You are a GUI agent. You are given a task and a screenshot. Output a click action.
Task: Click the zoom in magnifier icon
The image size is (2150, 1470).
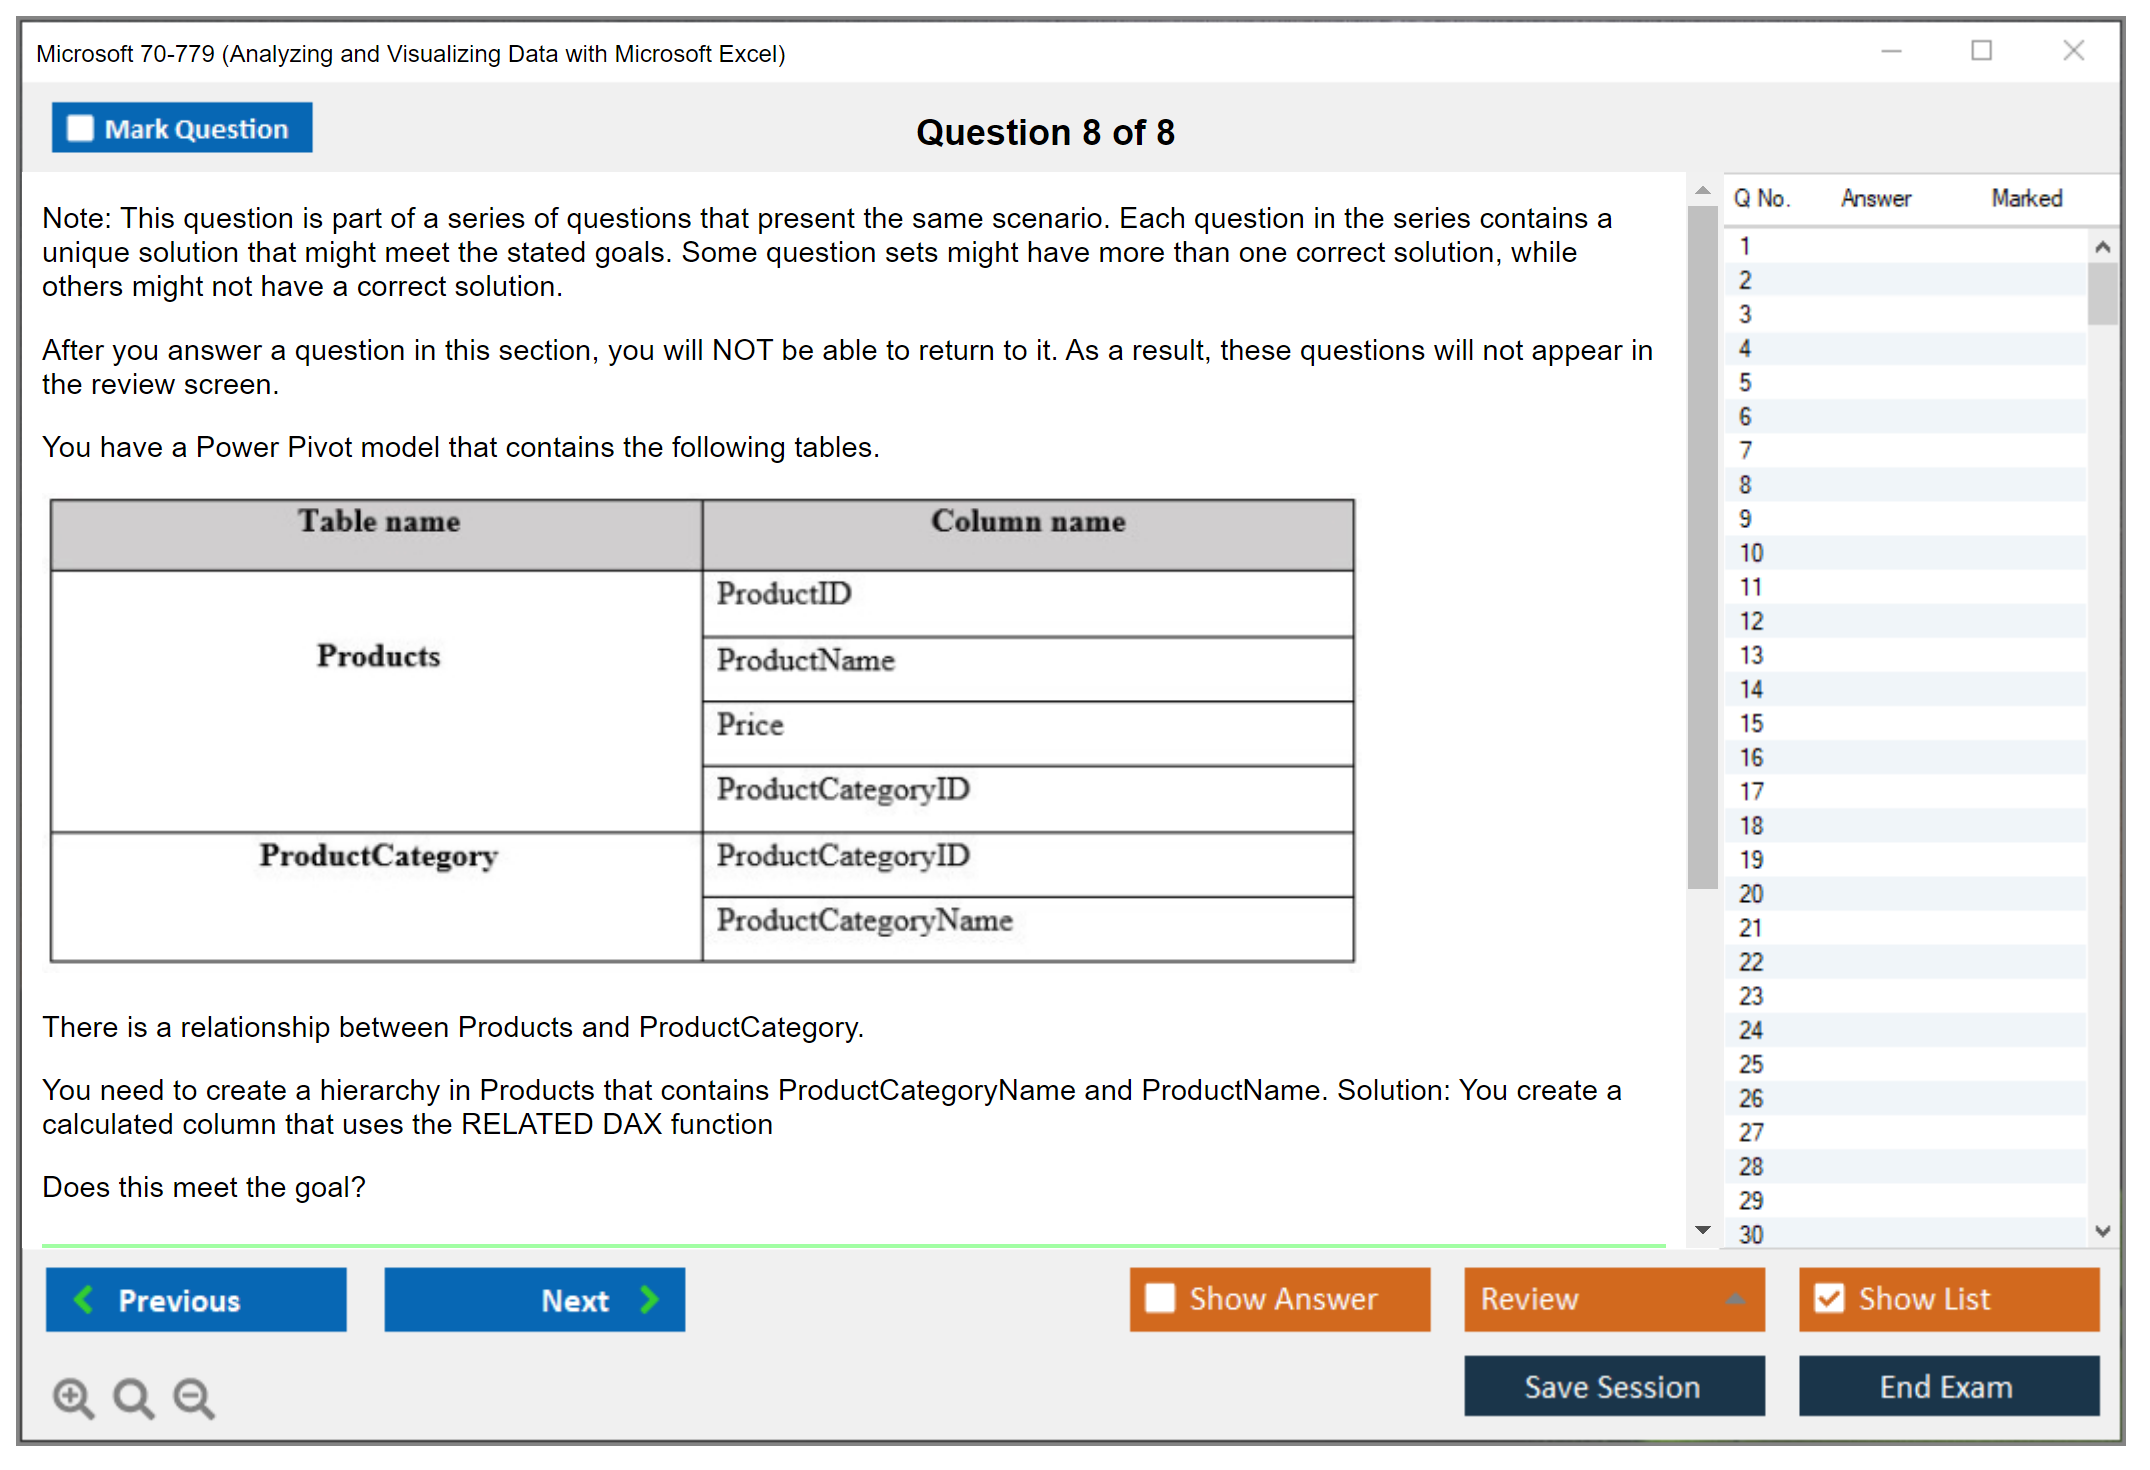tap(72, 1396)
